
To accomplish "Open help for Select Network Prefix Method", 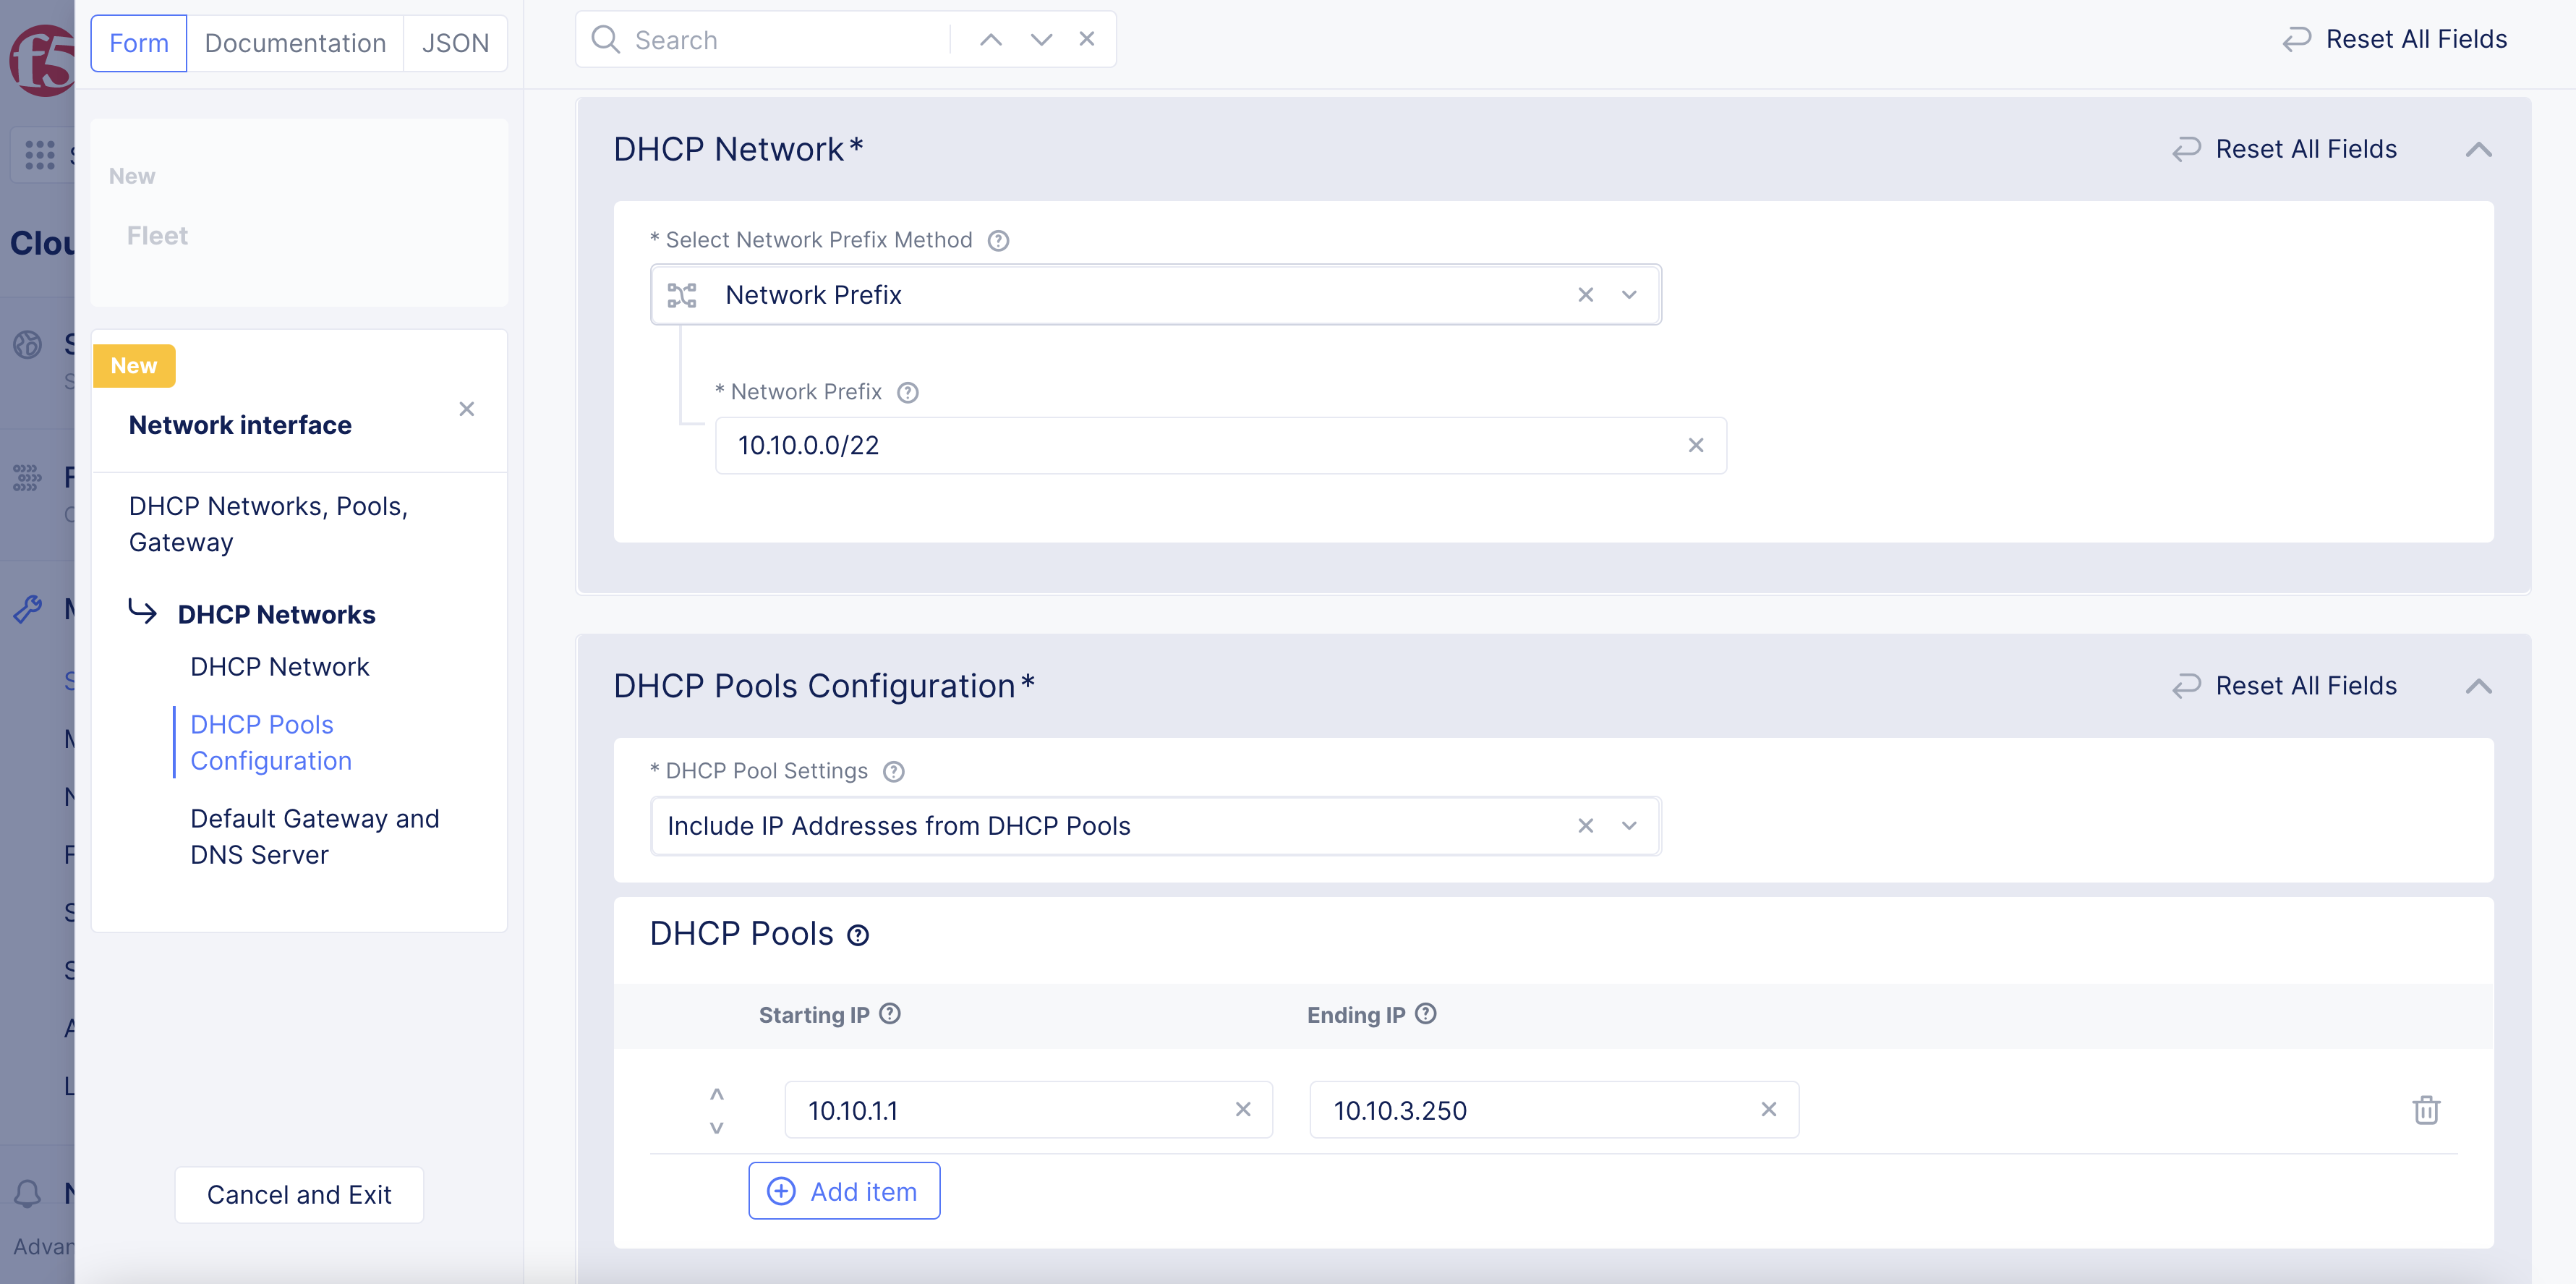I will point(998,241).
